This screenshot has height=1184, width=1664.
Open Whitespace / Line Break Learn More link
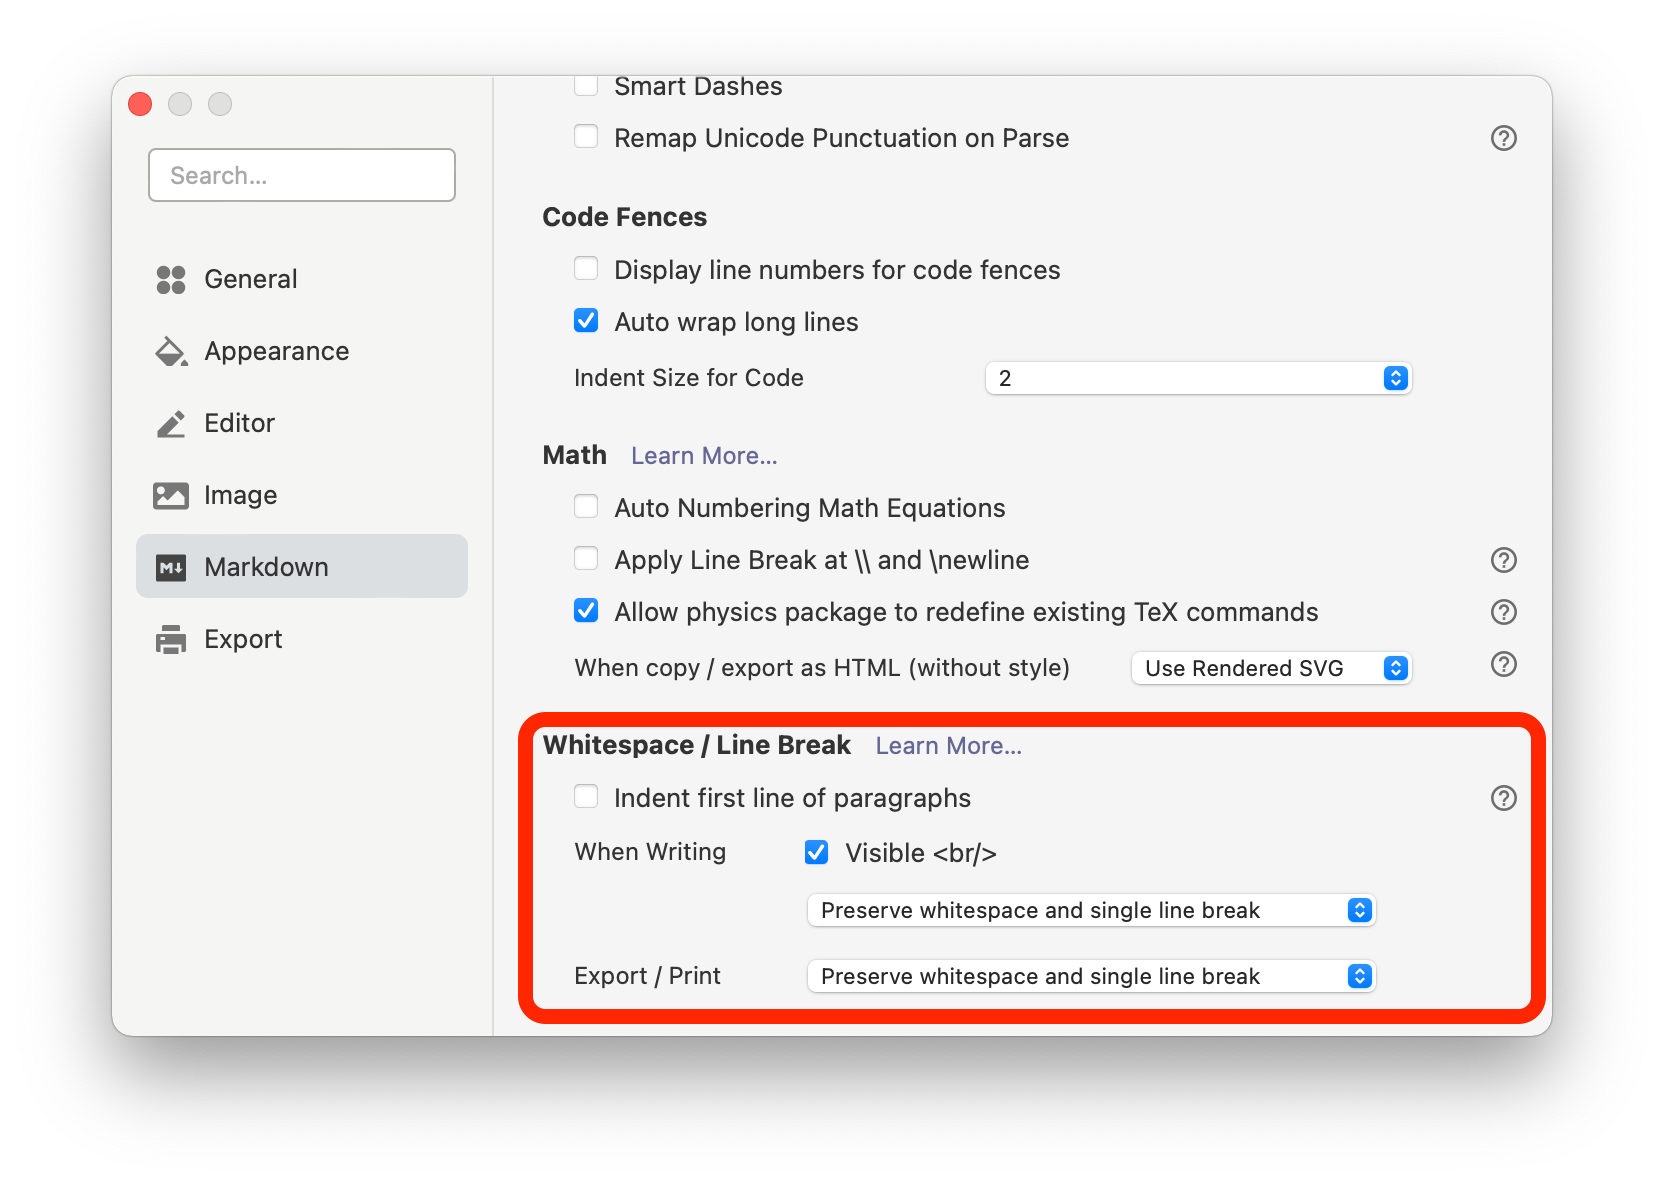point(948,746)
